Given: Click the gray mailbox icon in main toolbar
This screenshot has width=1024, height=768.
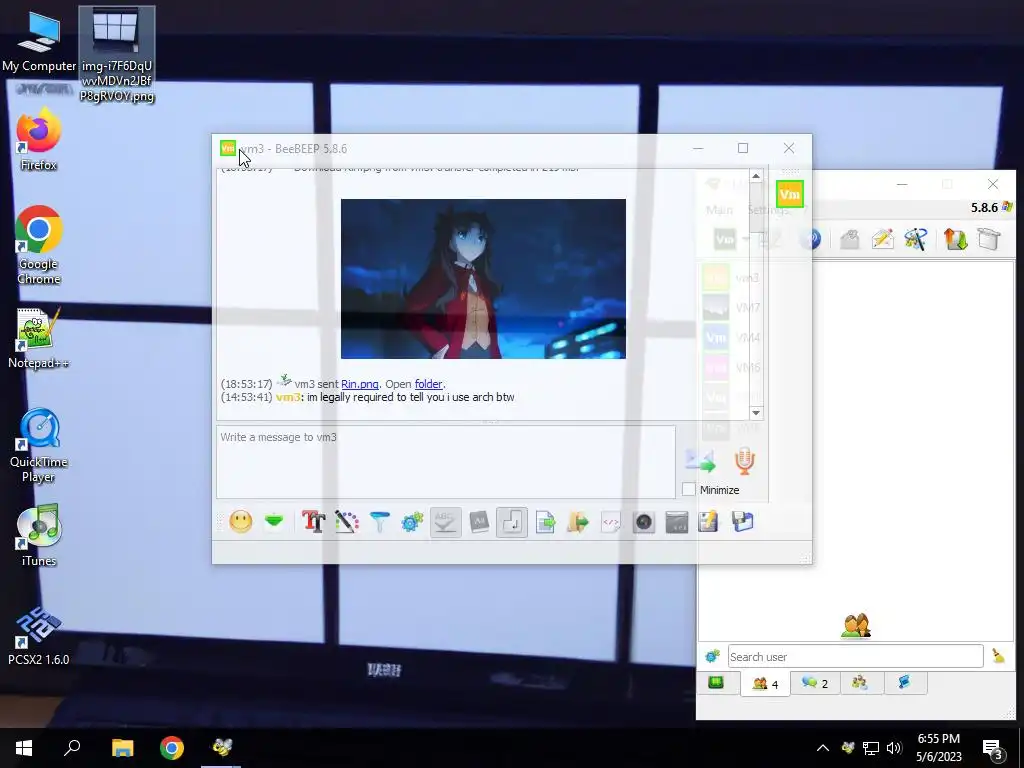Looking at the screenshot, I should (849, 239).
